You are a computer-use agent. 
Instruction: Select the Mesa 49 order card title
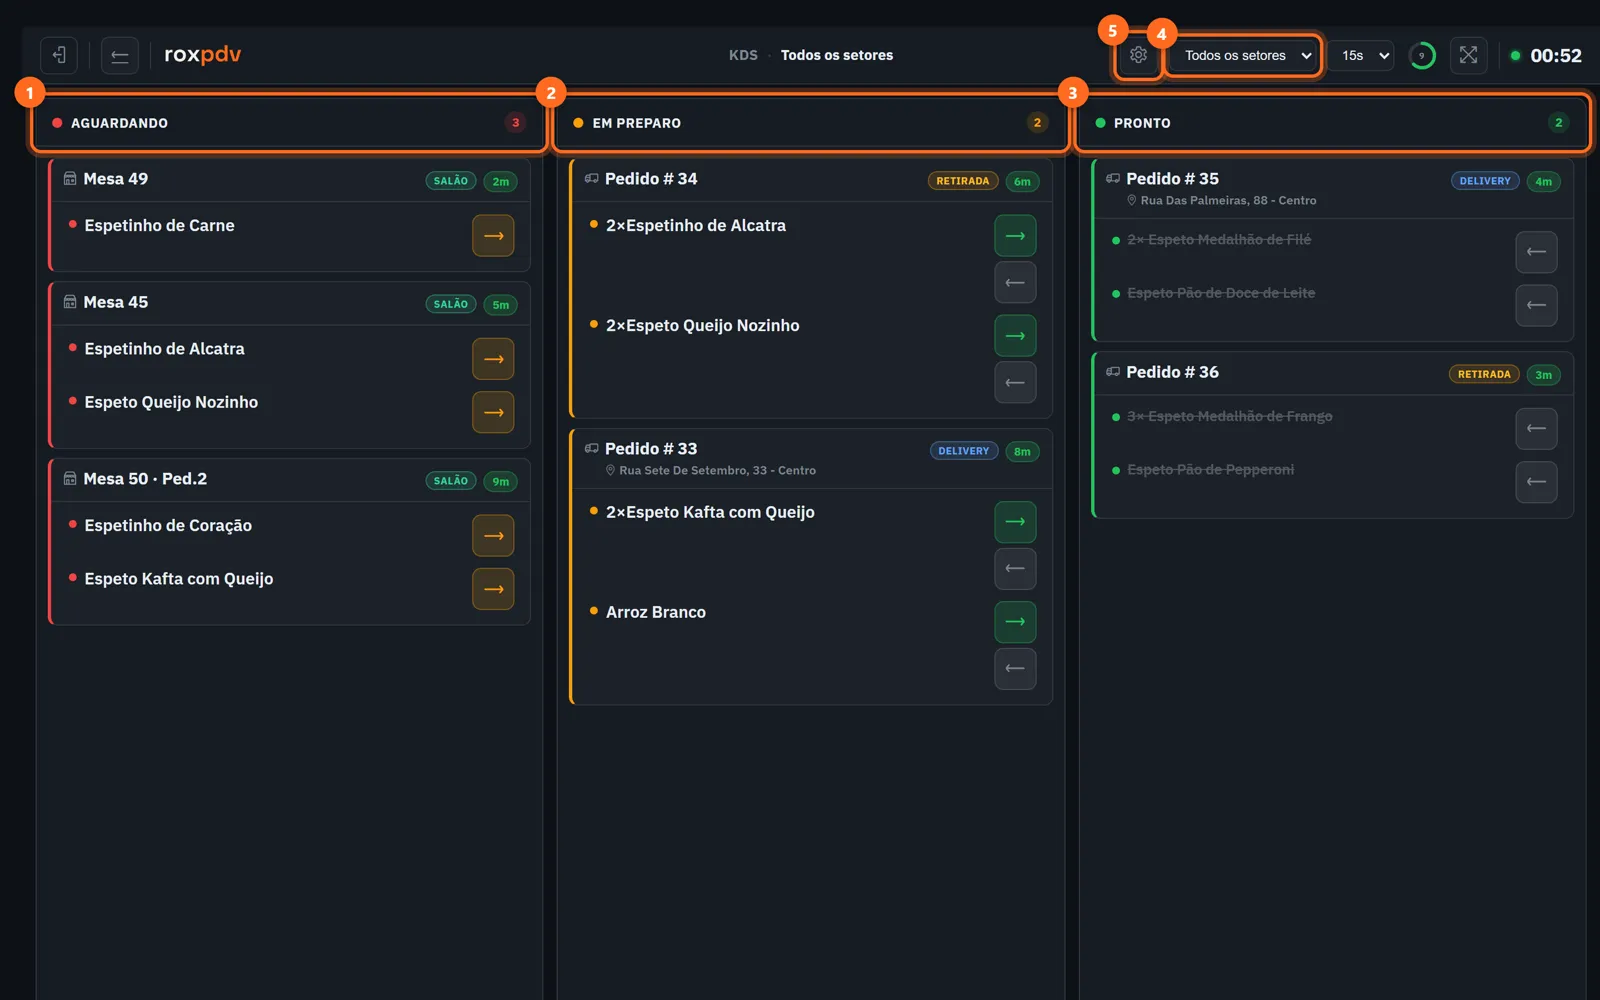116,179
